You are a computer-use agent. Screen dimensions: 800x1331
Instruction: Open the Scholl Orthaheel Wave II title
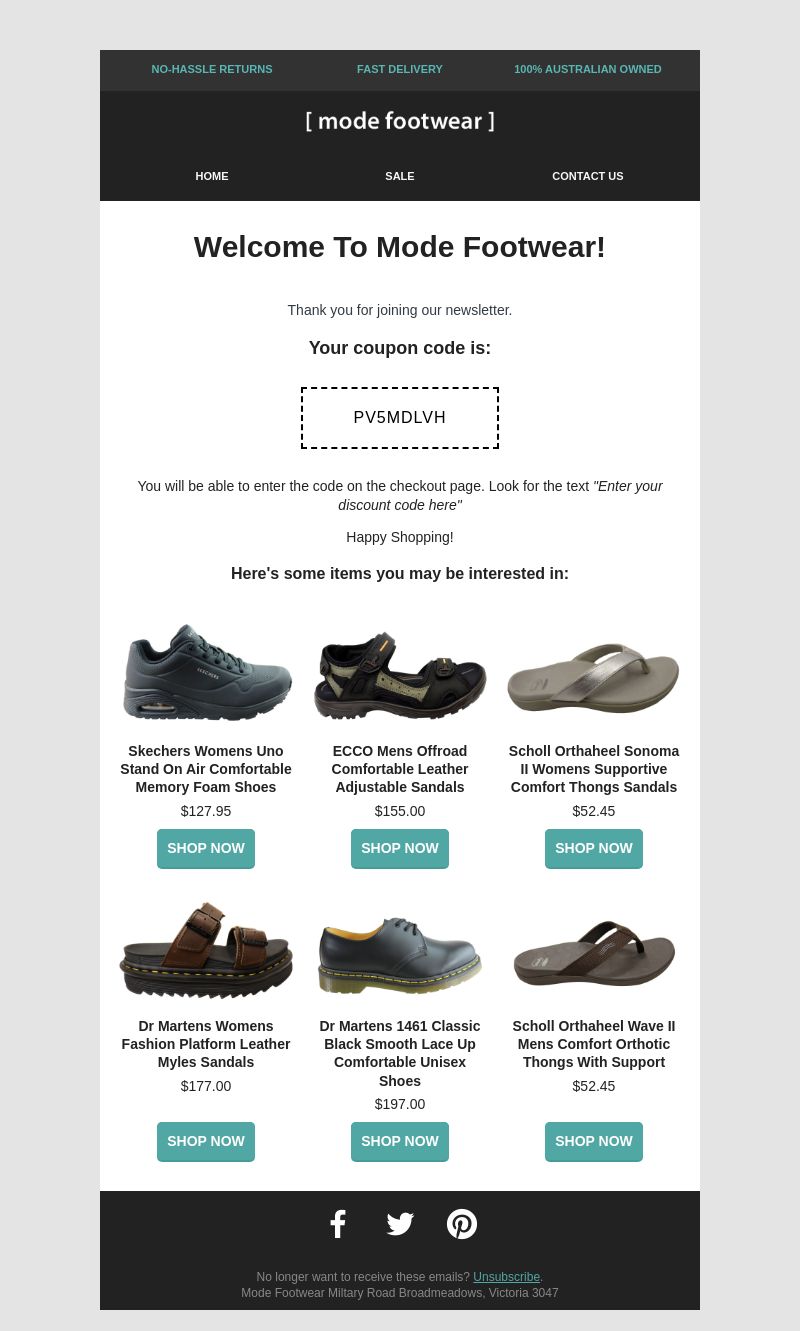click(594, 1044)
